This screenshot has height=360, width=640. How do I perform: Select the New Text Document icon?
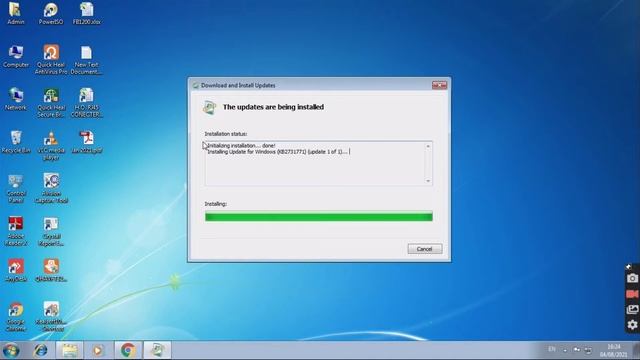tap(86, 60)
